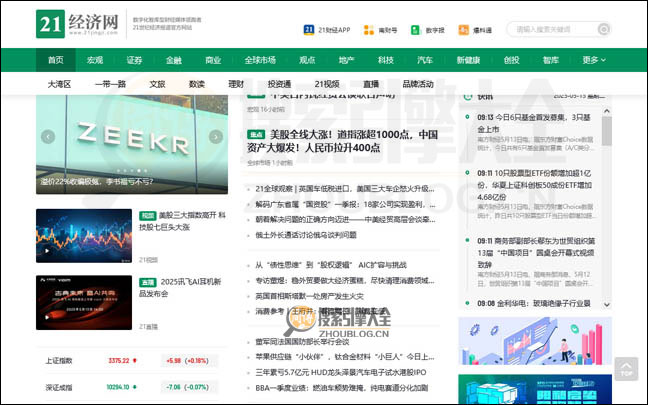The height and width of the screenshot is (405, 648).
Task: Select 理财 in the sub navigation
Action: (x=236, y=84)
